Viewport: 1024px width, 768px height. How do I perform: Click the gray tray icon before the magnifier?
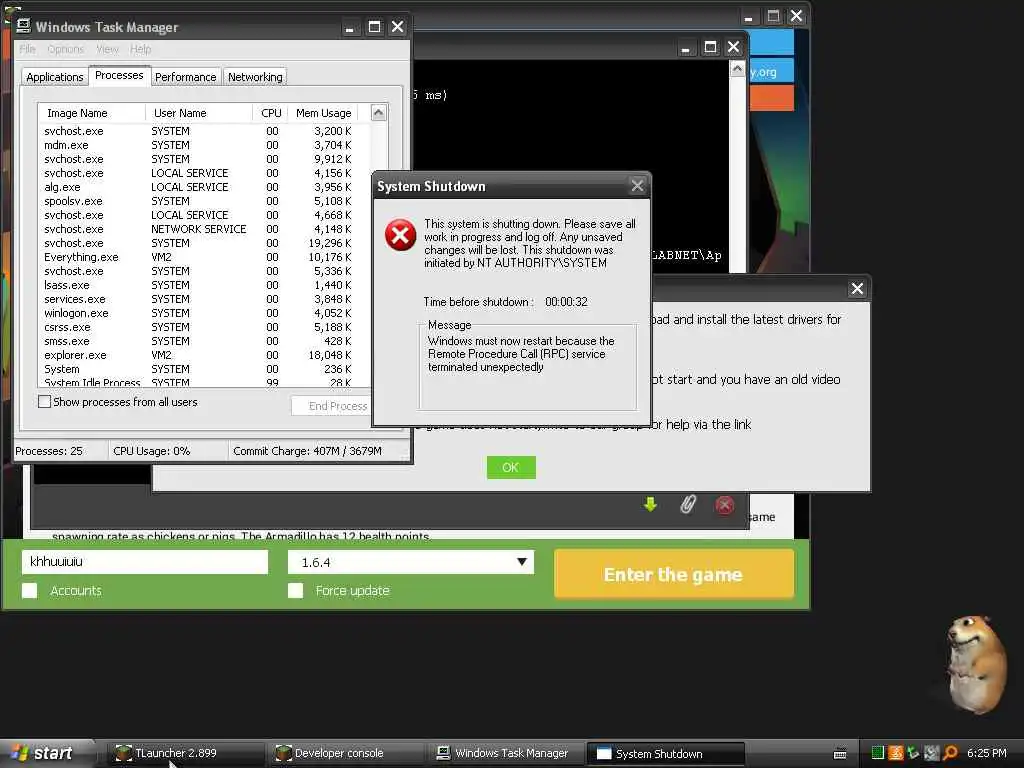click(x=932, y=753)
